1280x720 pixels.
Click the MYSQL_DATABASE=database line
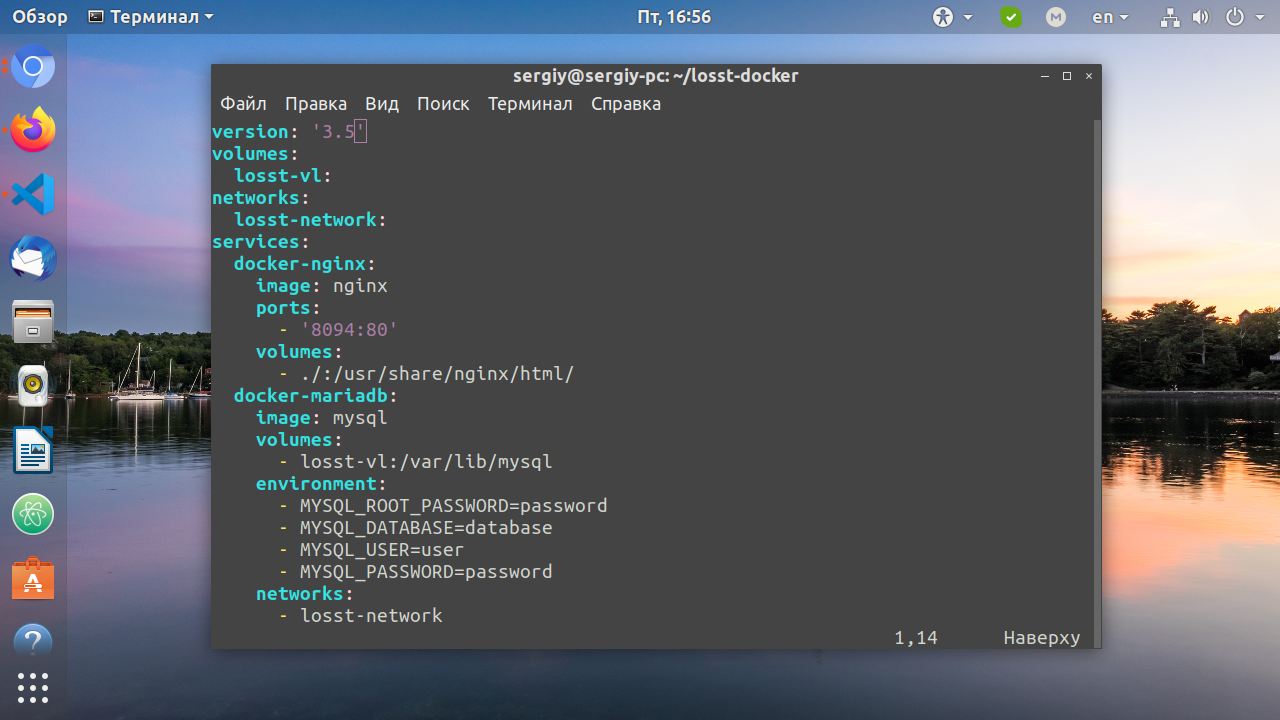(x=415, y=528)
